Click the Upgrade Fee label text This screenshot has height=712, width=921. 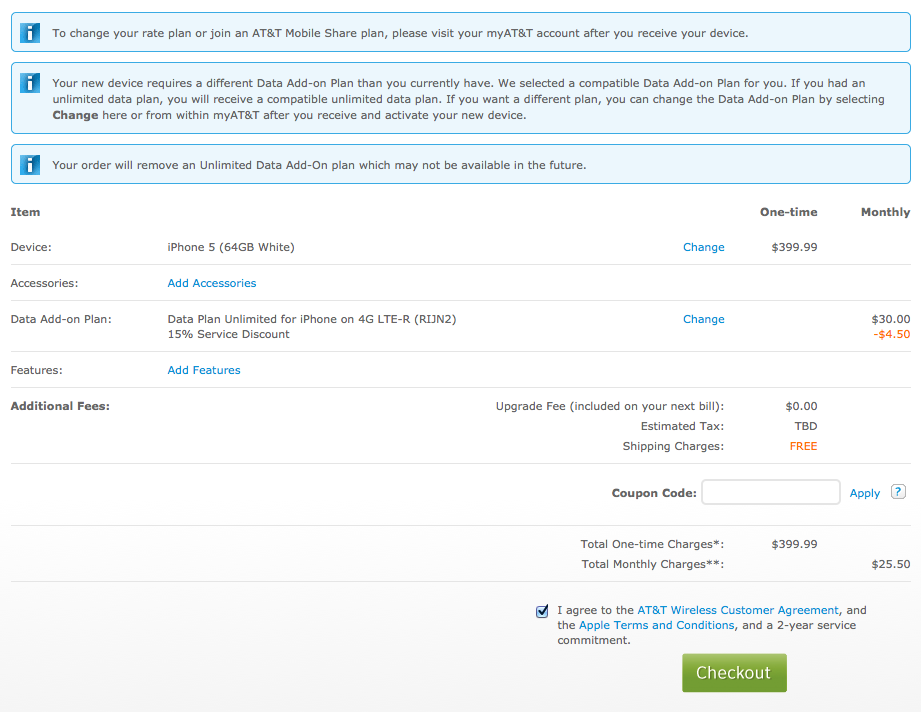click(610, 406)
